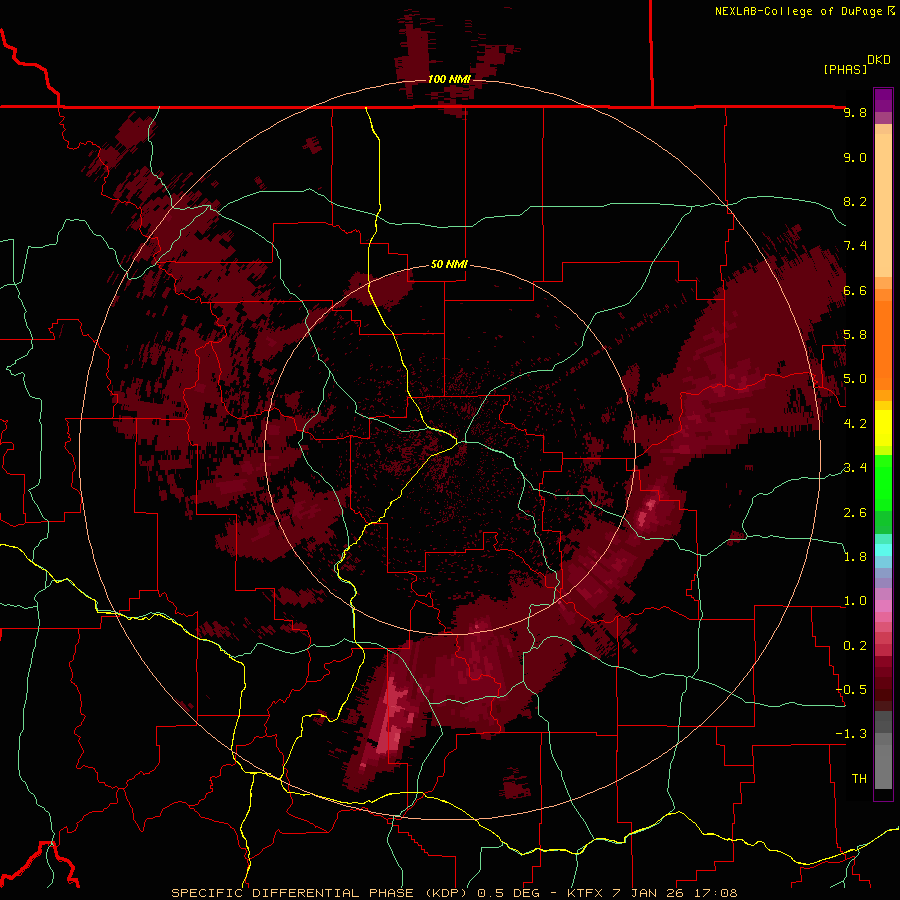Viewport: 900px width, 900px height.
Task: Click the 1.0 value on the color scale
Action: (x=855, y=601)
